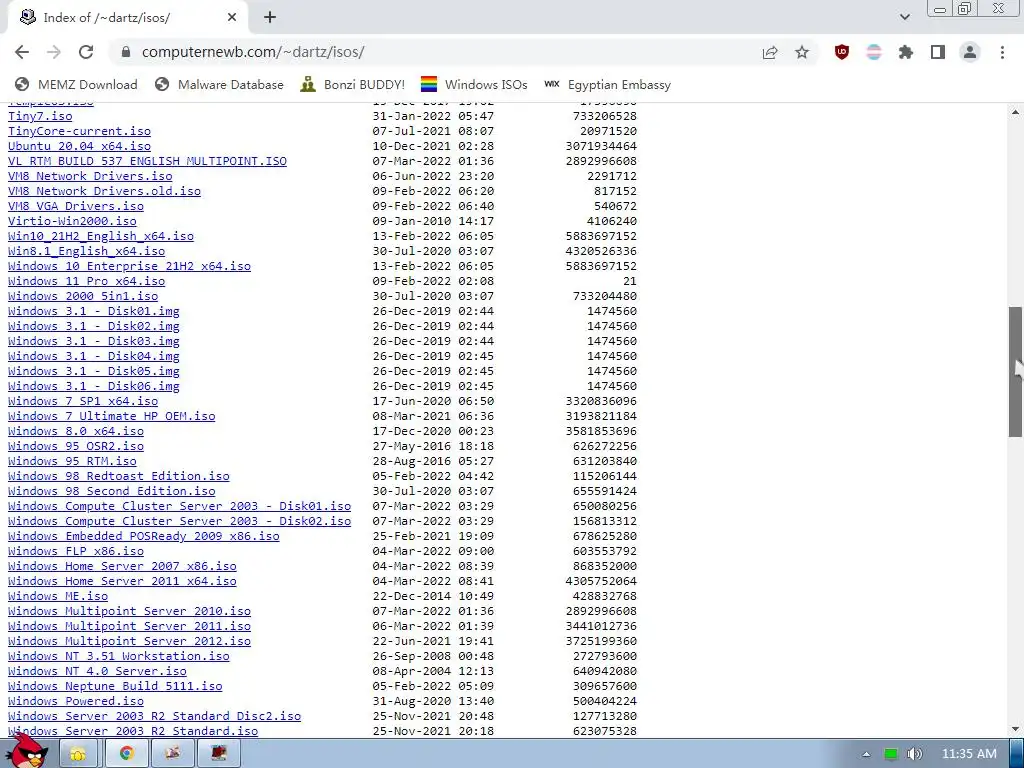
Task: Download Windows_2000_5in1.iso
Action: click(83, 296)
